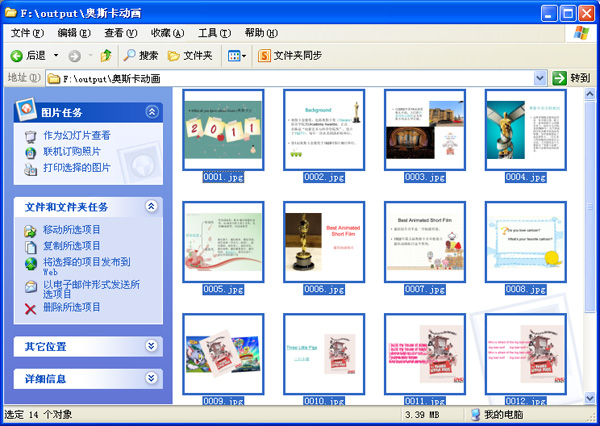This screenshot has height=426, width=600.
Task: Click the vertical scrollbar thumb
Action: (590, 206)
